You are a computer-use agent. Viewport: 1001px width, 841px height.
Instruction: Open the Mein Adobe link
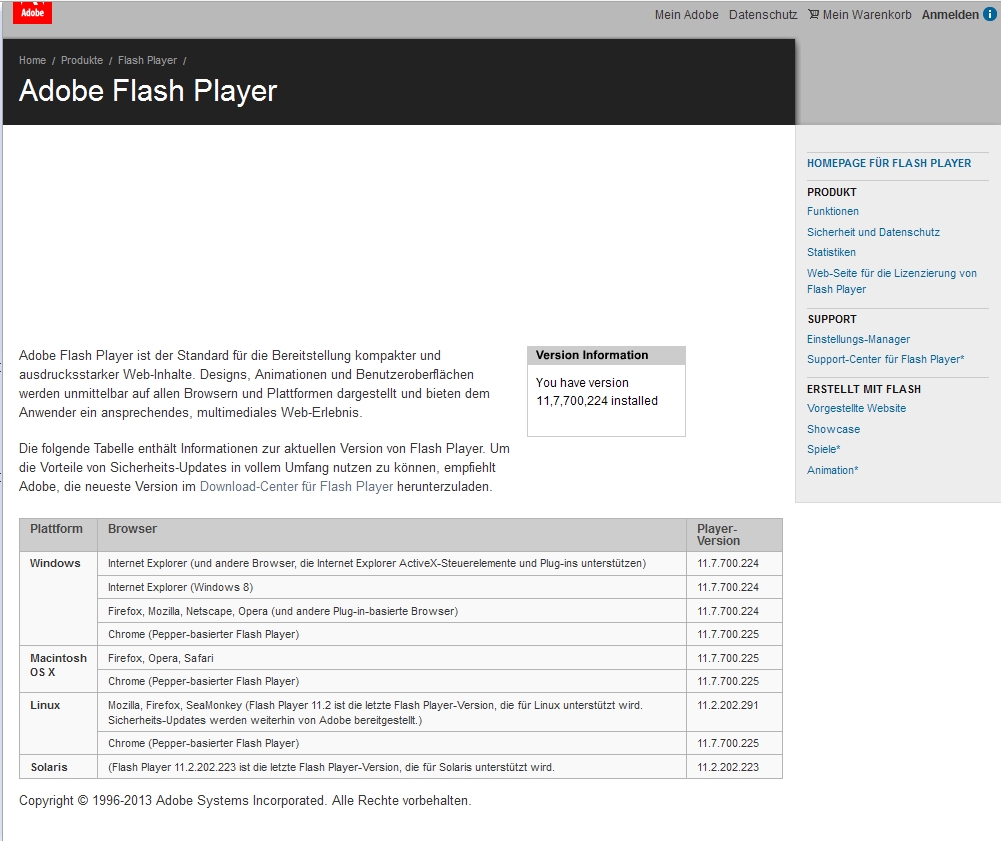686,15
